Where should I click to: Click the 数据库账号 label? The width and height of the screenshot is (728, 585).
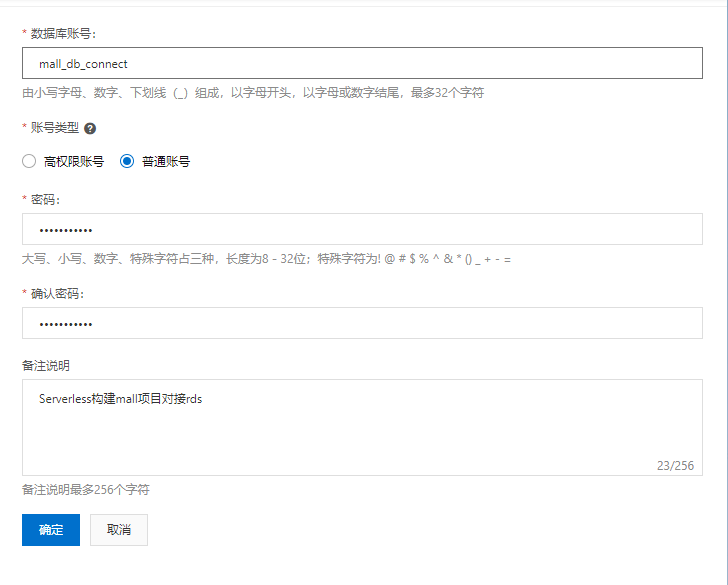coord(63,34)
